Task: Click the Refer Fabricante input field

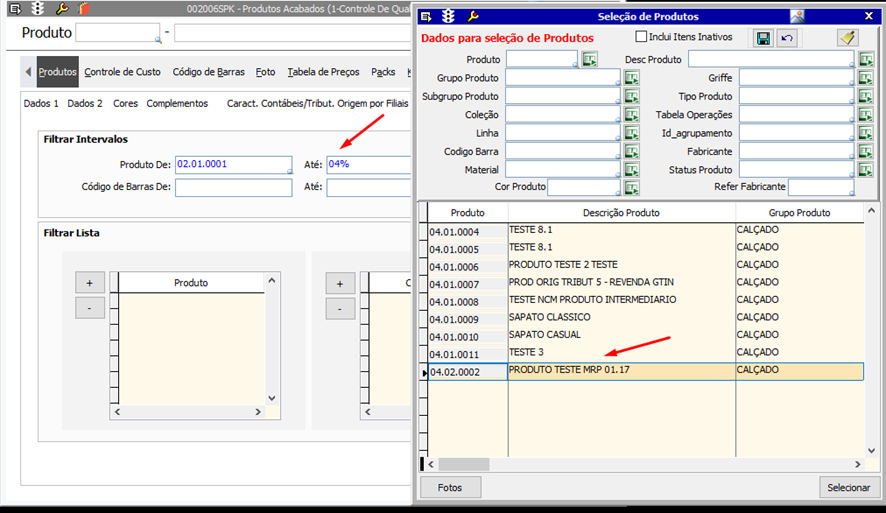Action: tap(822, 187)
